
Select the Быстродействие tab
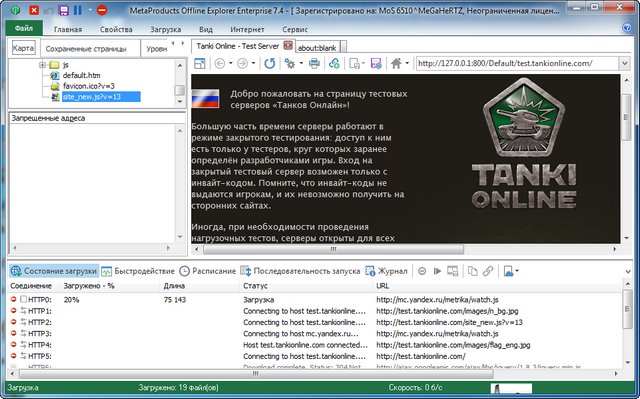point(138,271)
